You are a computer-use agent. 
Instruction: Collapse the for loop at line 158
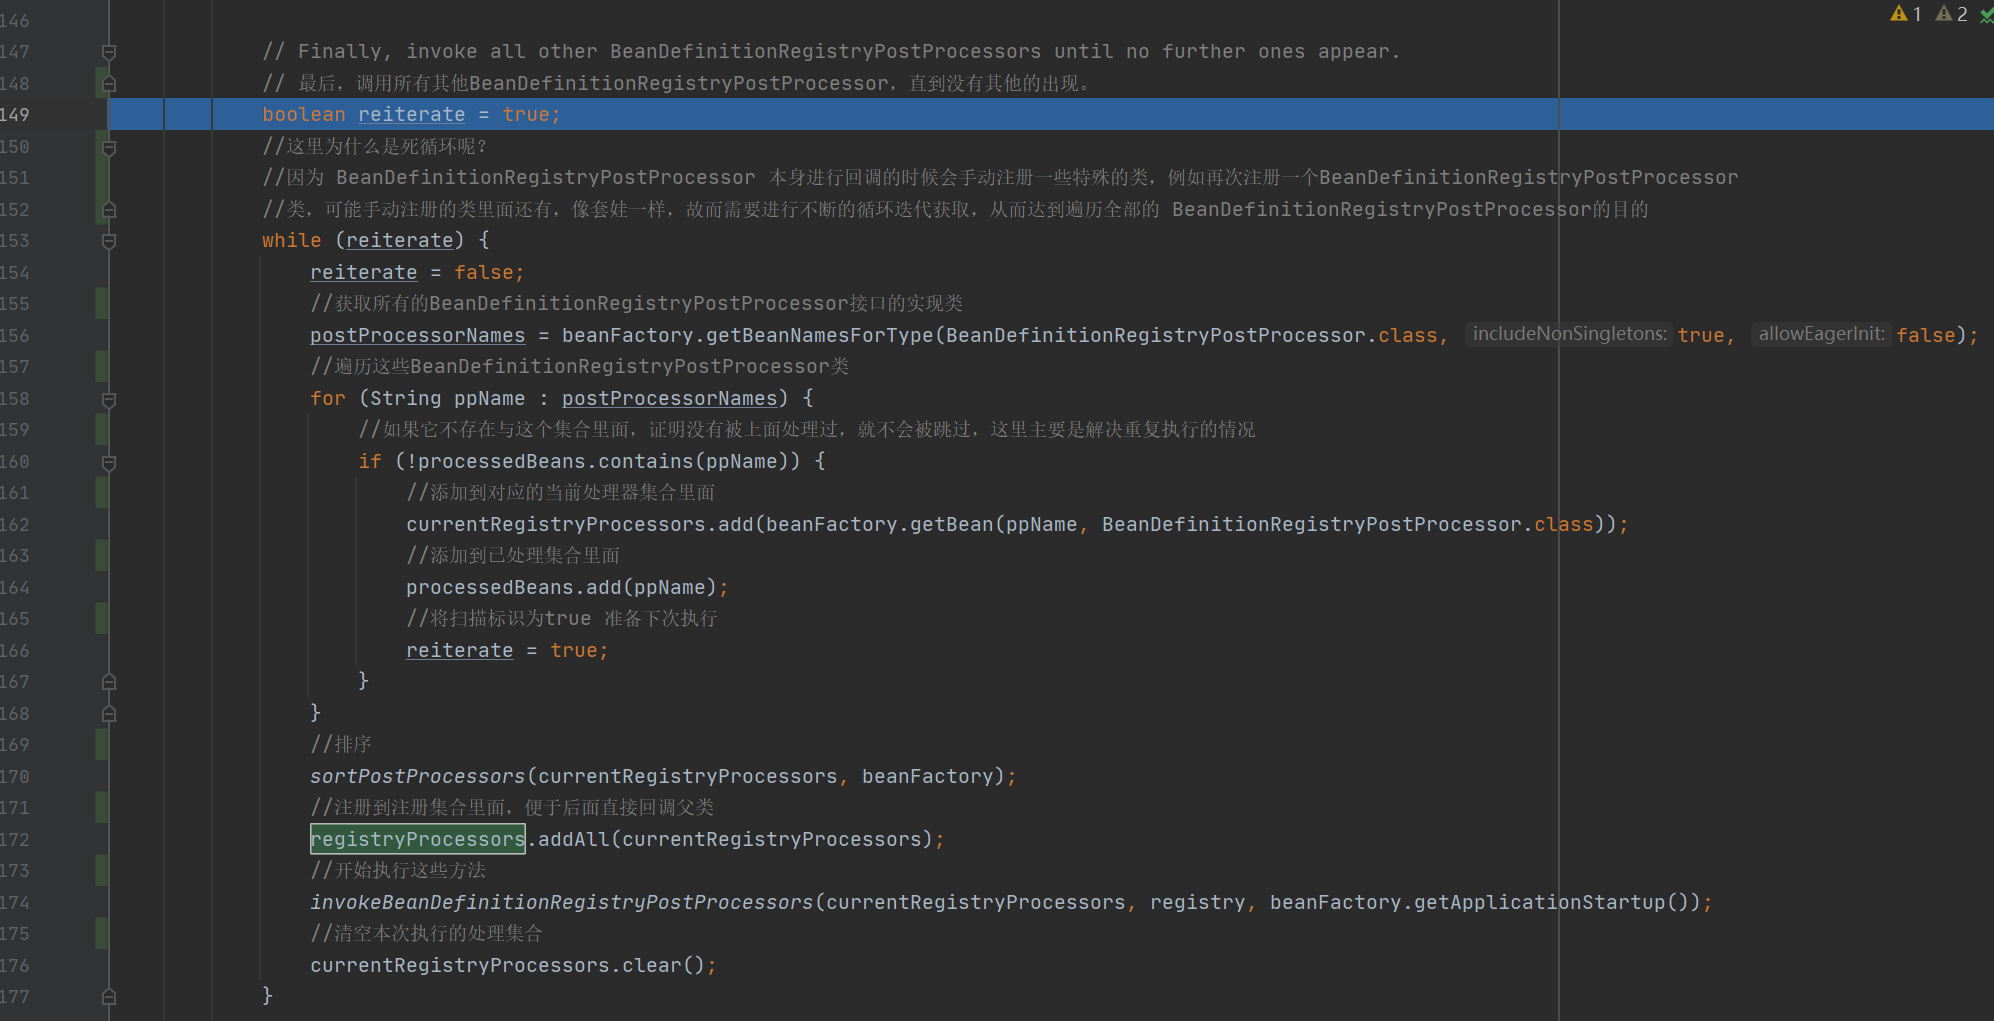109,399
